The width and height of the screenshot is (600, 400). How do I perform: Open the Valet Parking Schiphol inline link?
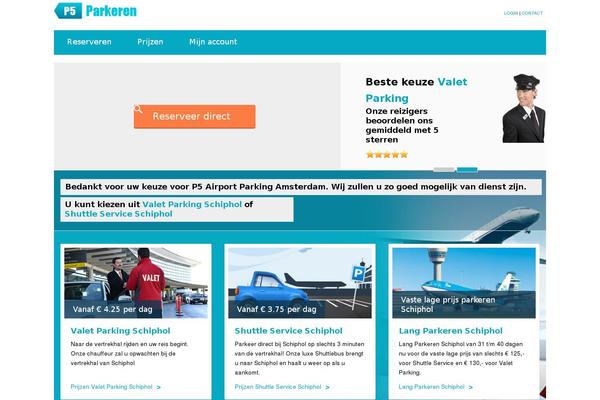pyautogui.click(x=192, y=204)
